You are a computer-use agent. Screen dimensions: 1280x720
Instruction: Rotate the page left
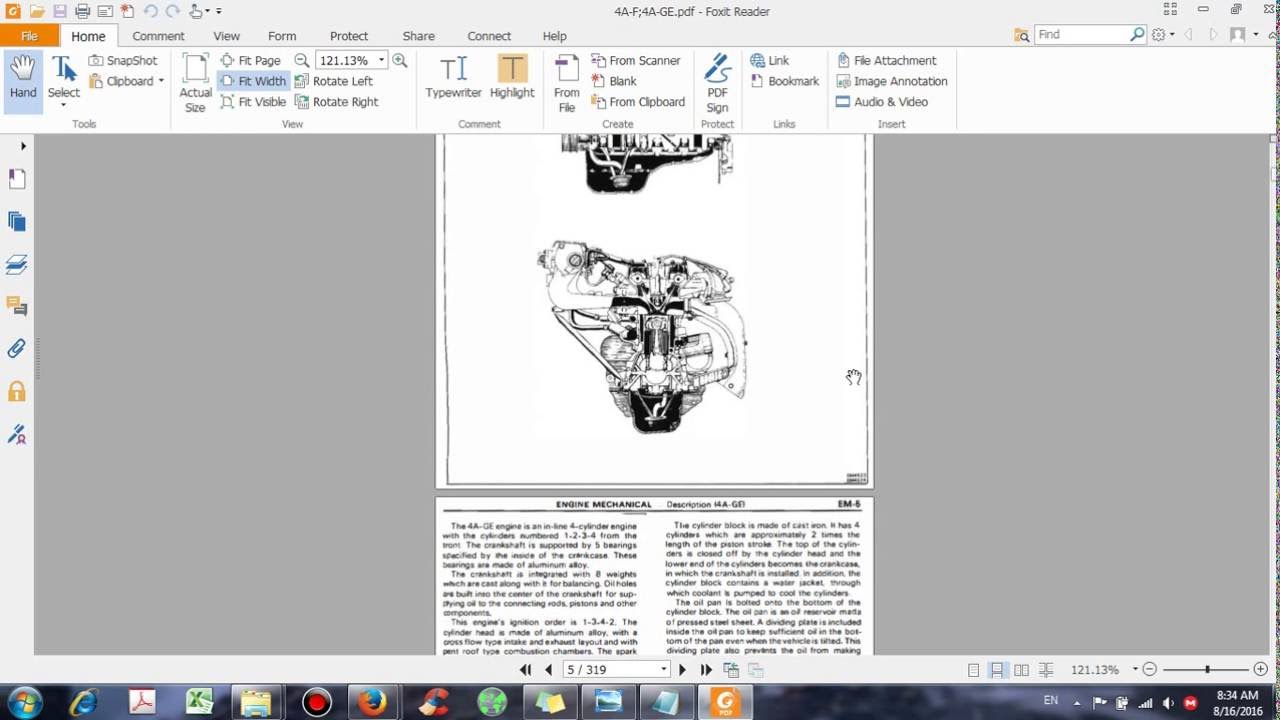coord(334,81)
